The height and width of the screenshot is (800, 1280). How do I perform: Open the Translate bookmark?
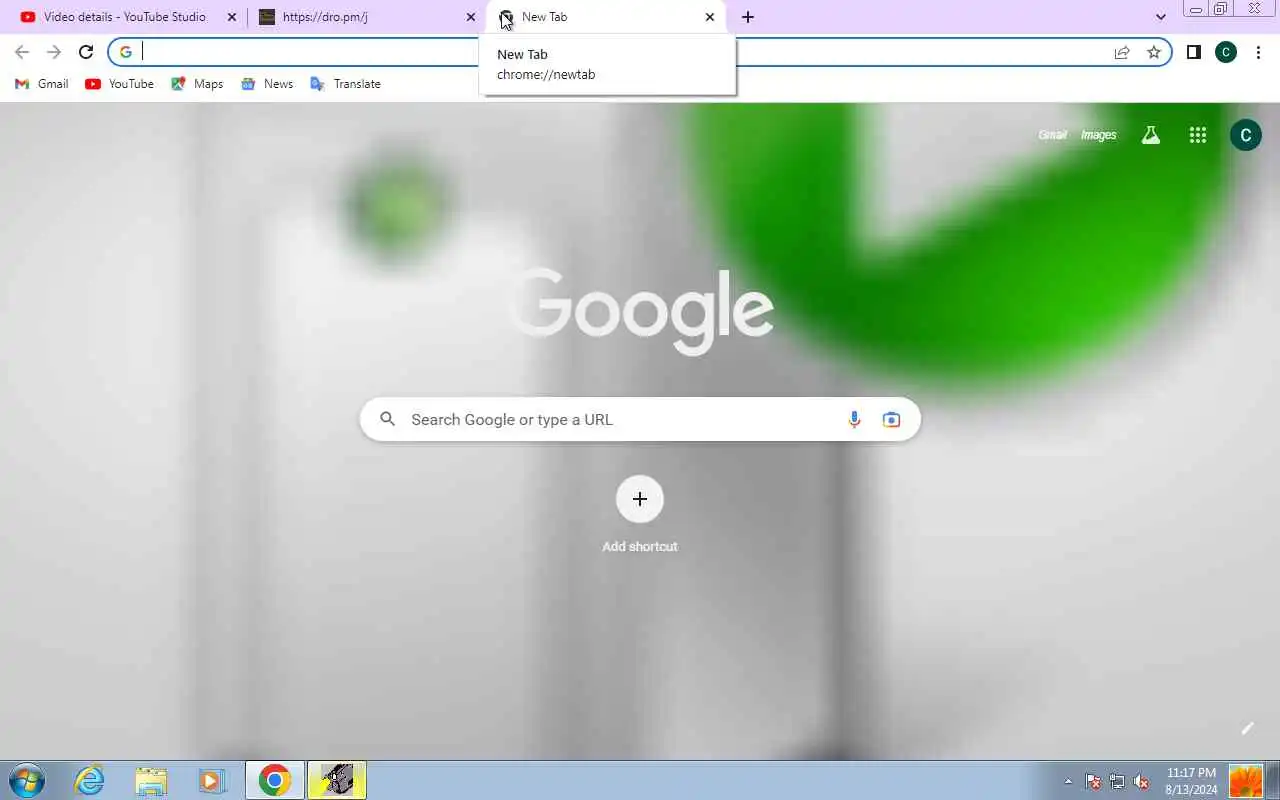(346, 84)
